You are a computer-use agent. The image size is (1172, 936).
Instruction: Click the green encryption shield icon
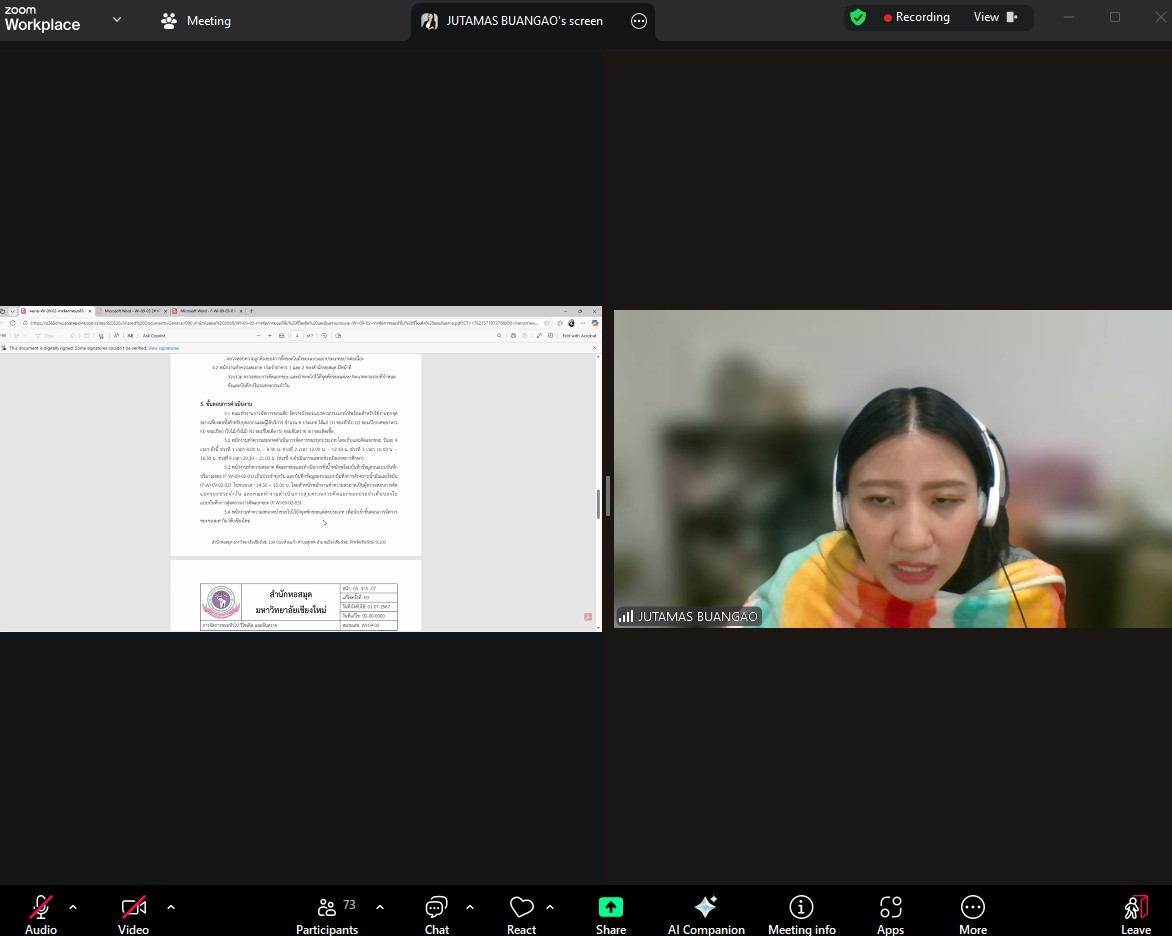pos(857,17)
